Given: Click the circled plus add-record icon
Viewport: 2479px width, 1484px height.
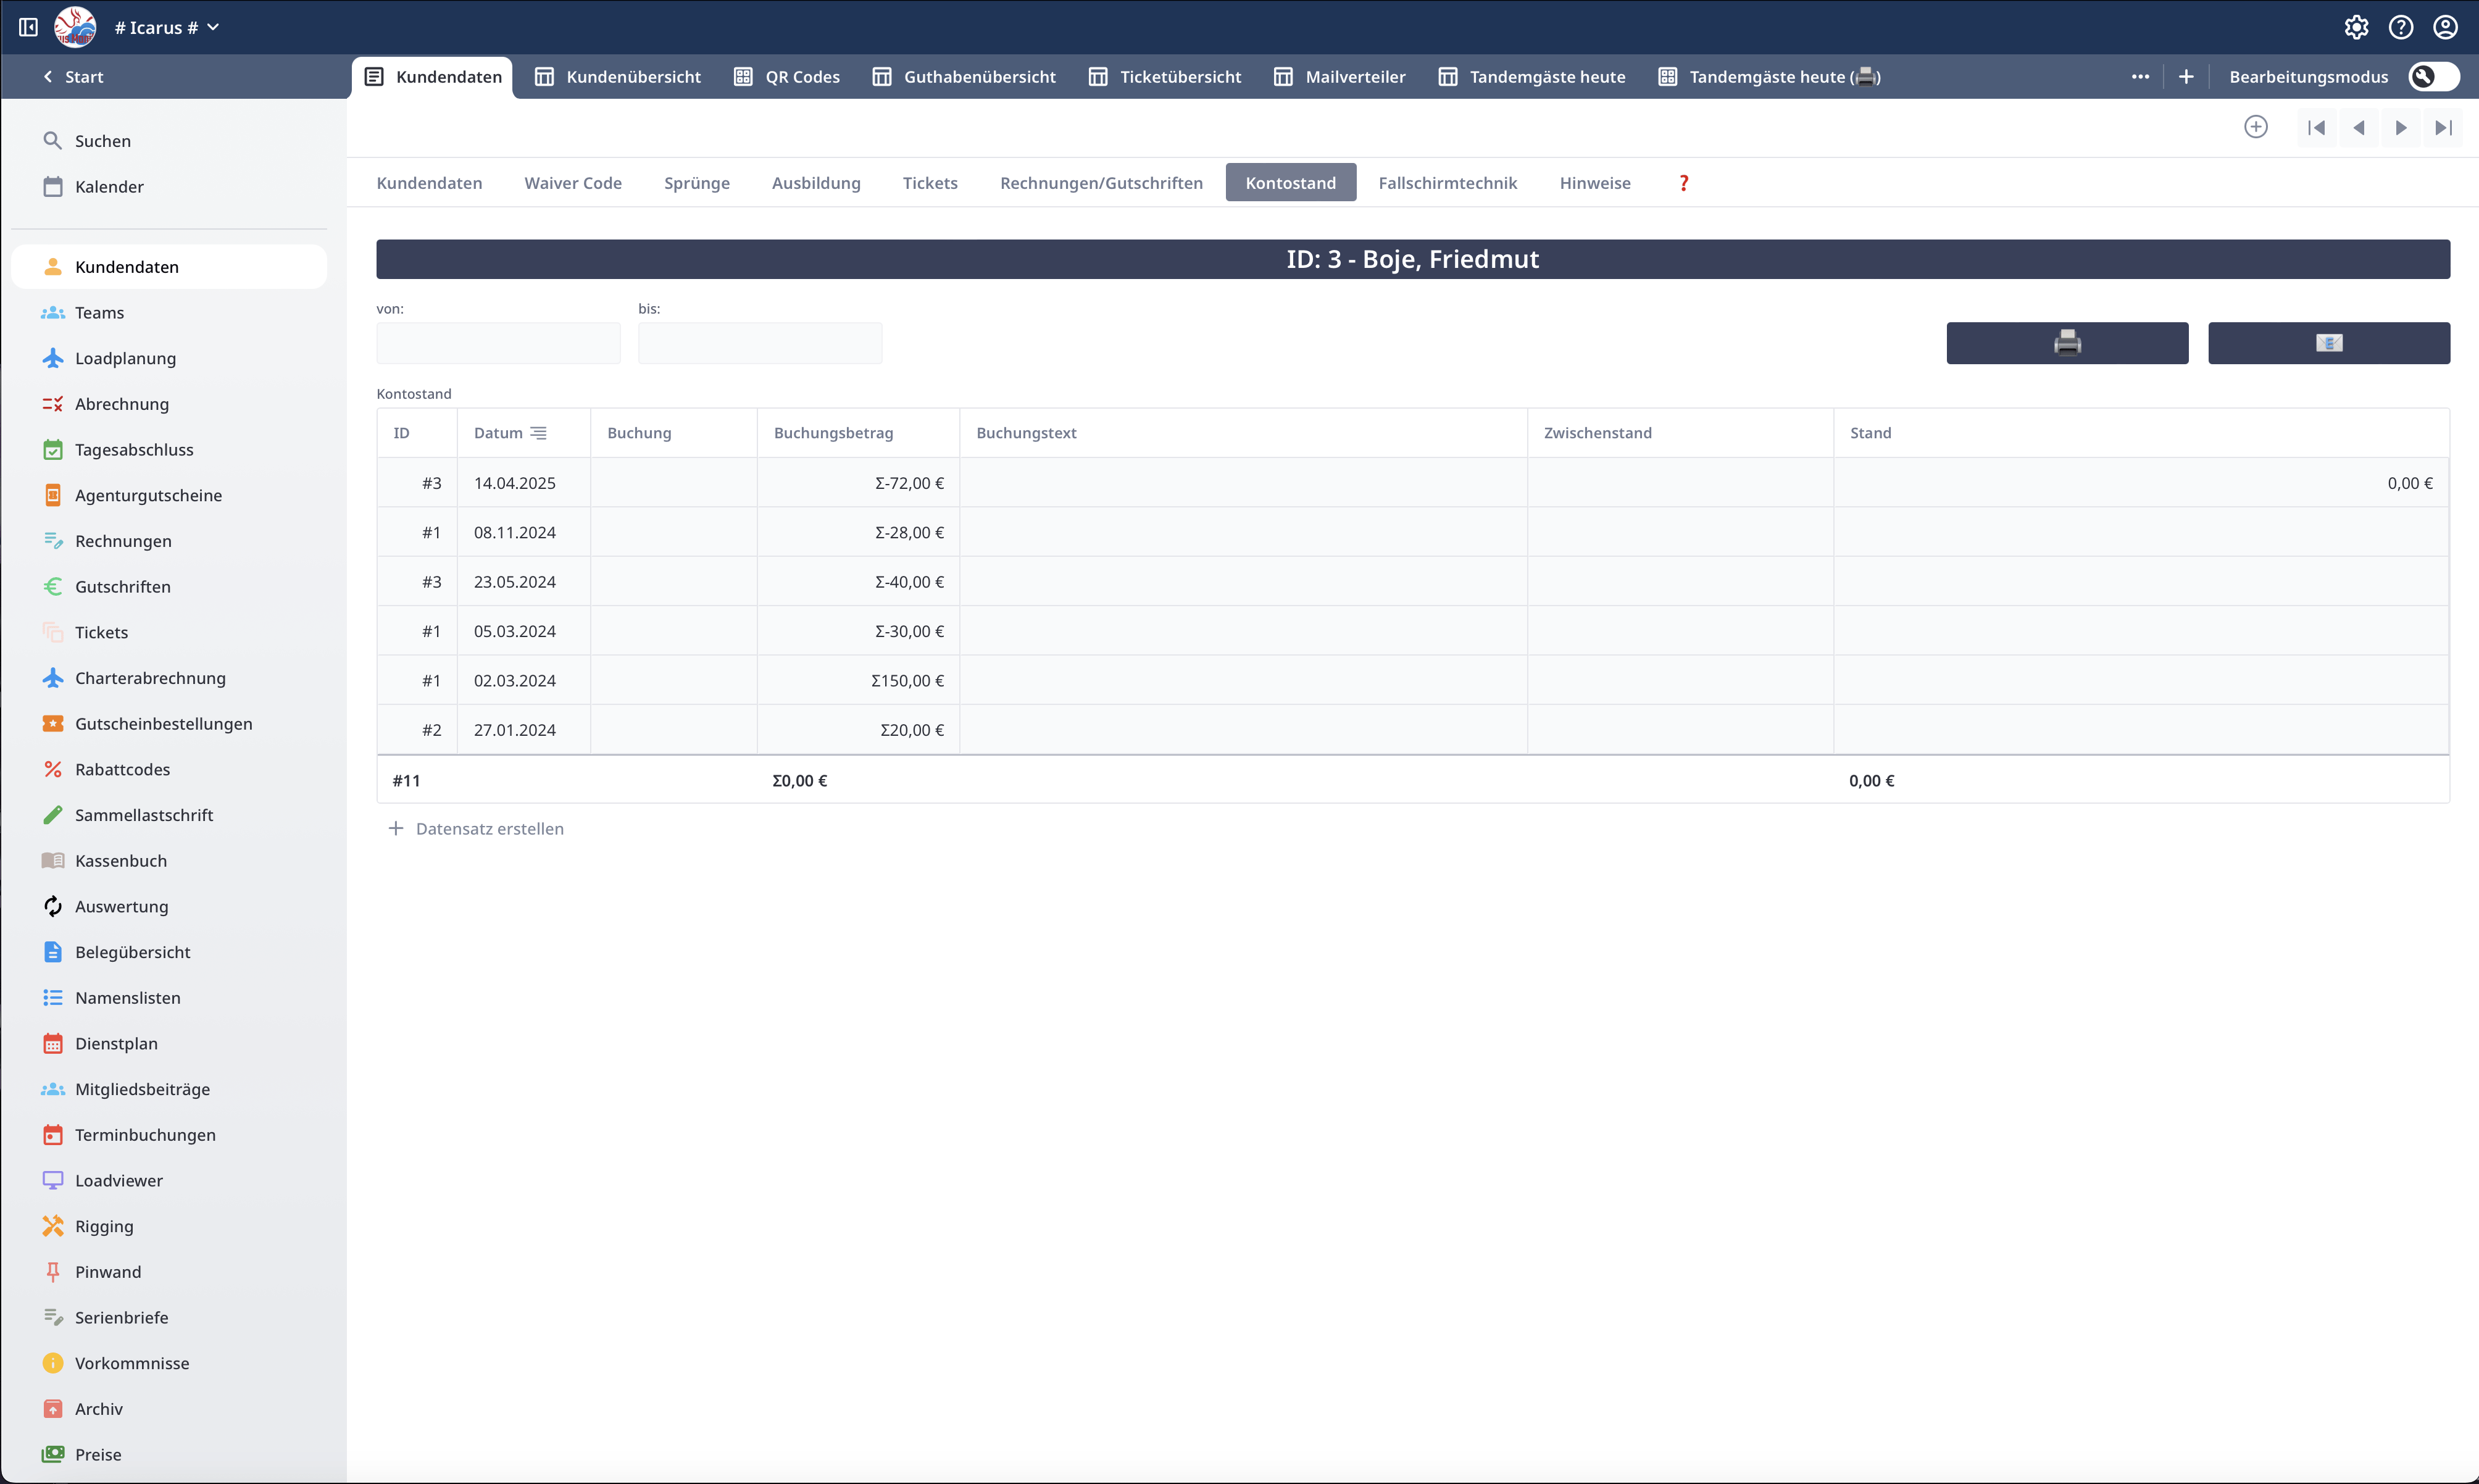Looking at the screenshot, I should tap(2255, 127).
